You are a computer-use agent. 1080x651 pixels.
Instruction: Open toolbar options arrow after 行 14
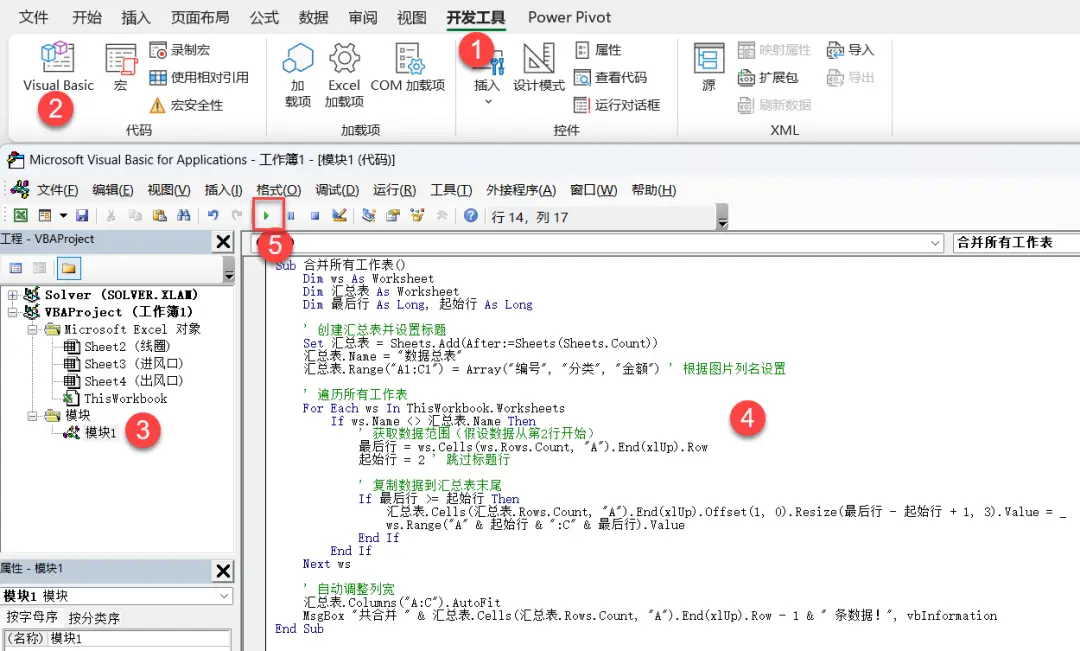coord(722,217)
